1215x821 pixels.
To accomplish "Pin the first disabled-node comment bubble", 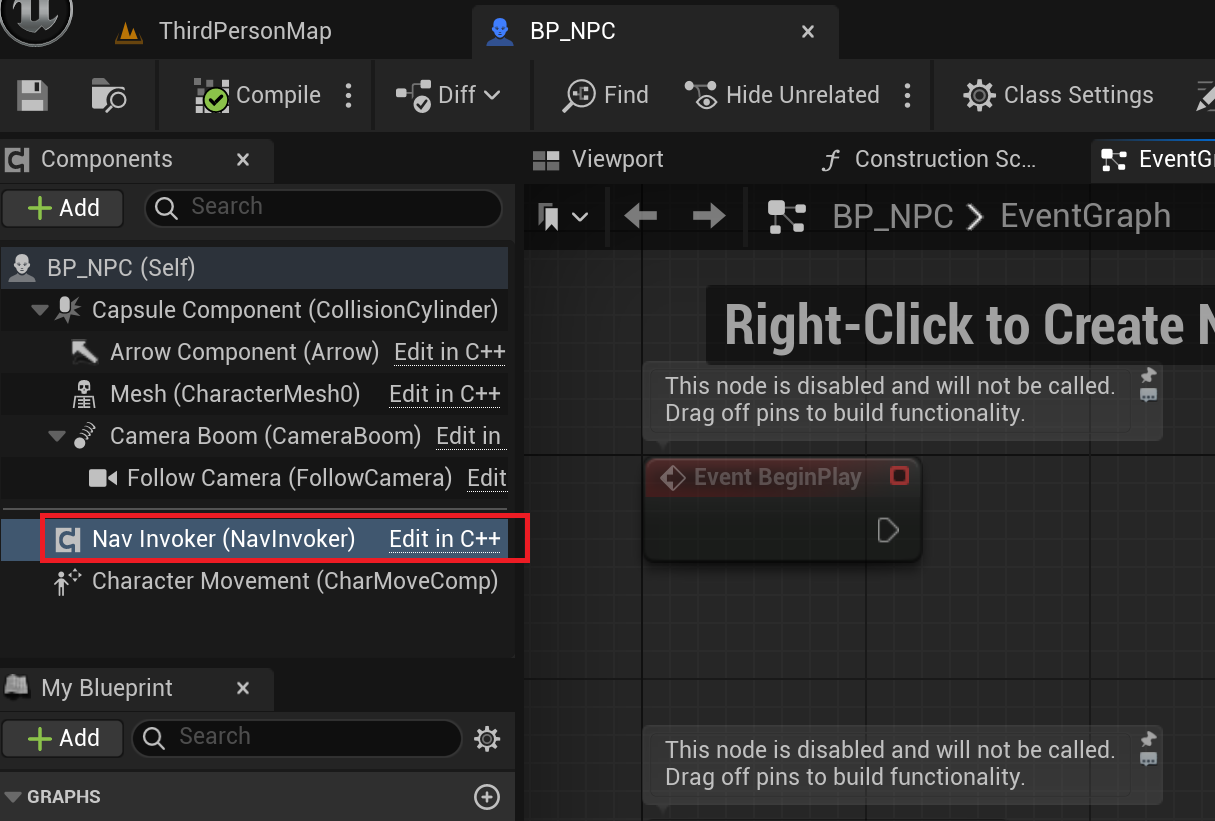I will pyautogui.click(x=1148, y=375).
